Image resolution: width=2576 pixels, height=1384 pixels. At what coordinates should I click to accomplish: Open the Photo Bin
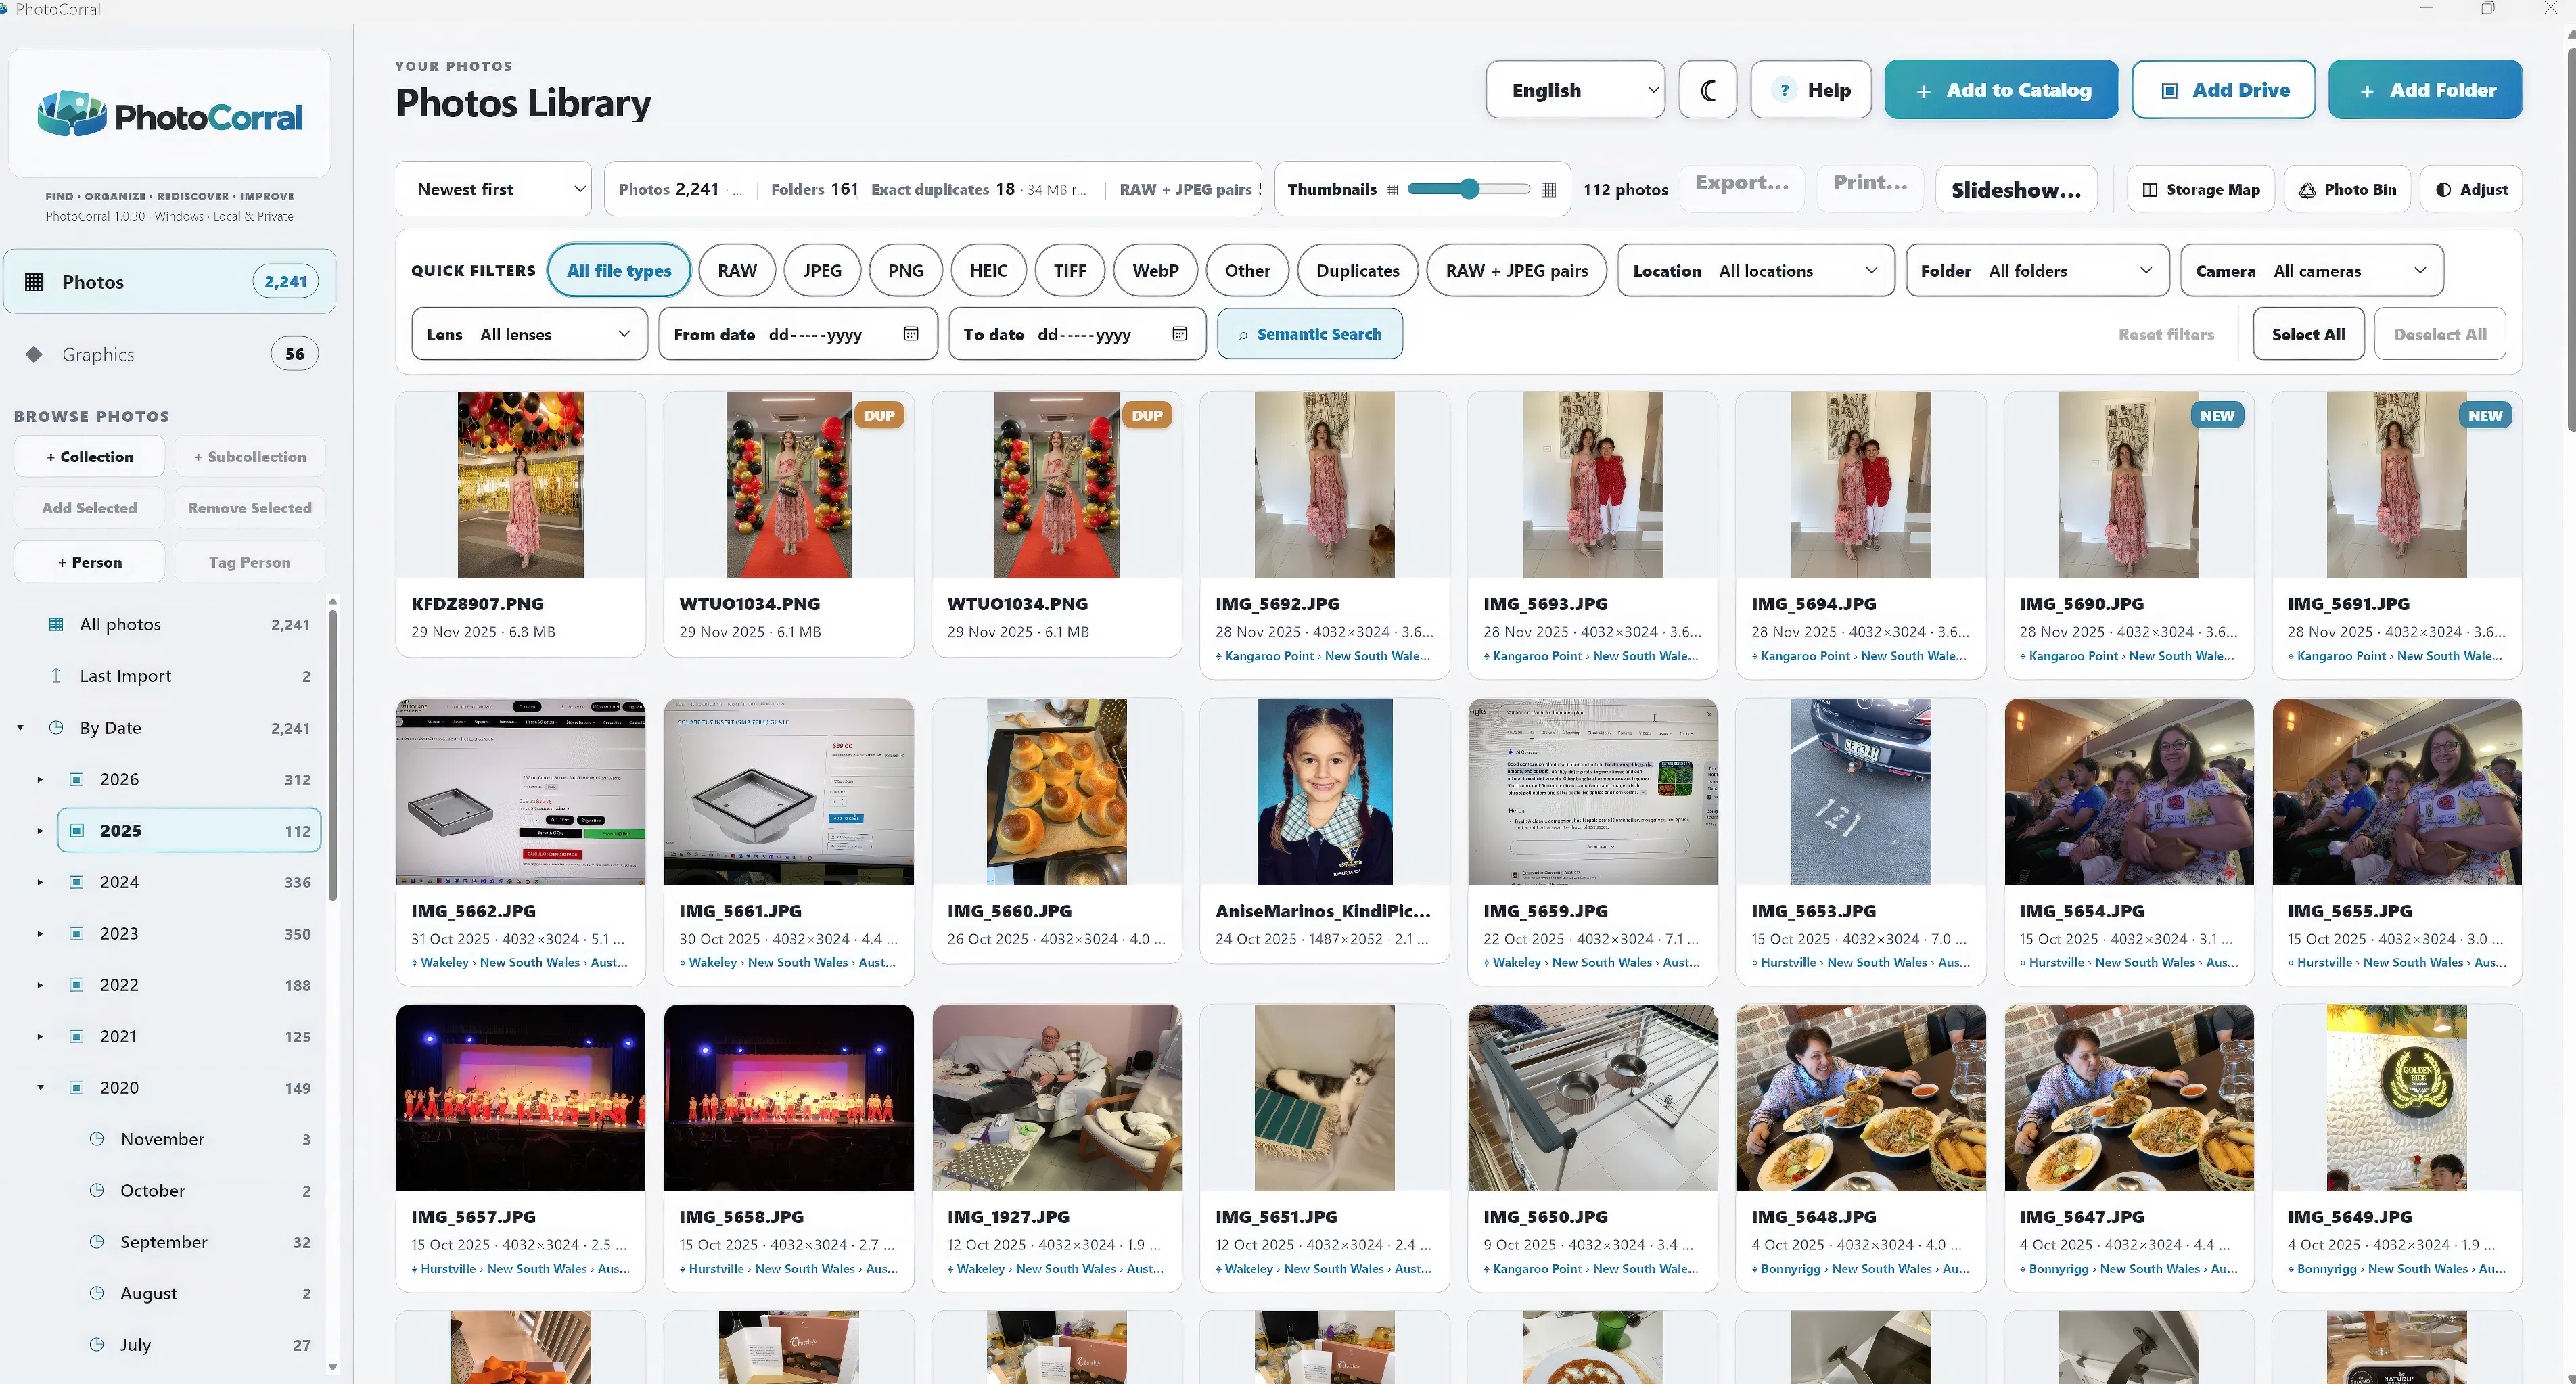[x=2347, y=190]
